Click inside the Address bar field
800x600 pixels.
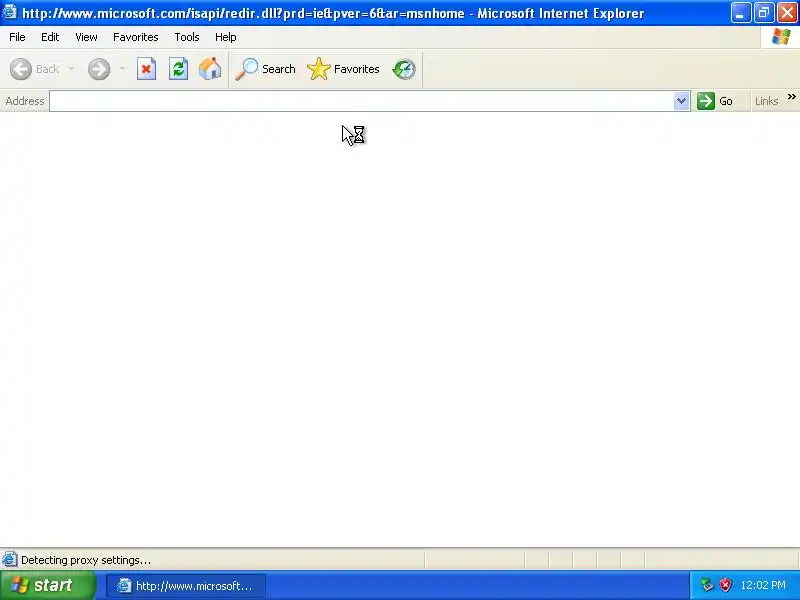tap(361, 101)
